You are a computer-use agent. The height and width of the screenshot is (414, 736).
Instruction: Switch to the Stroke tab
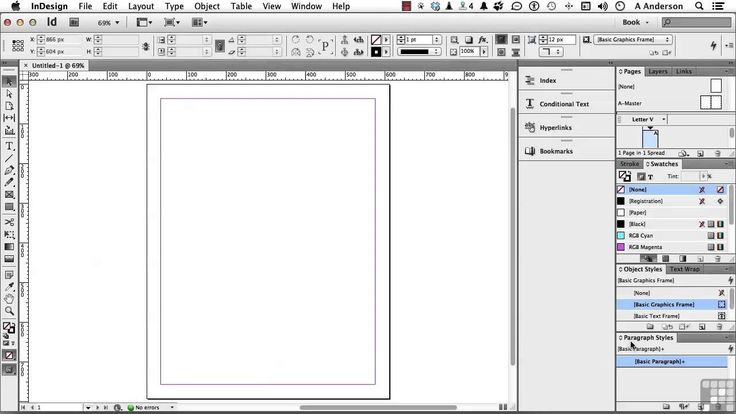click(629, 164)
